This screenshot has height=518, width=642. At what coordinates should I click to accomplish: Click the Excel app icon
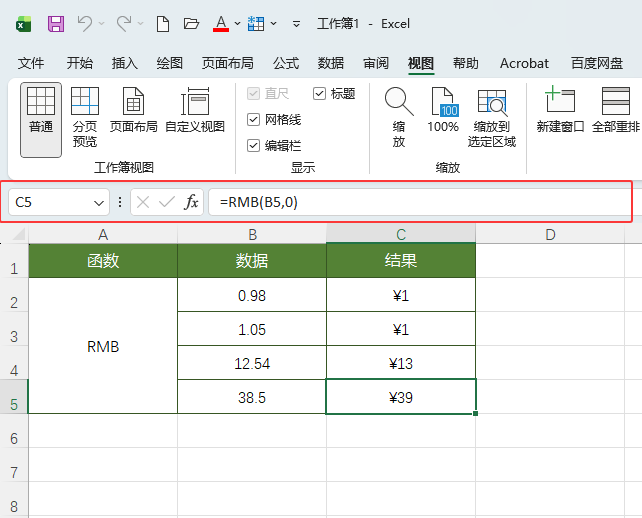click(x=24, y=24)
